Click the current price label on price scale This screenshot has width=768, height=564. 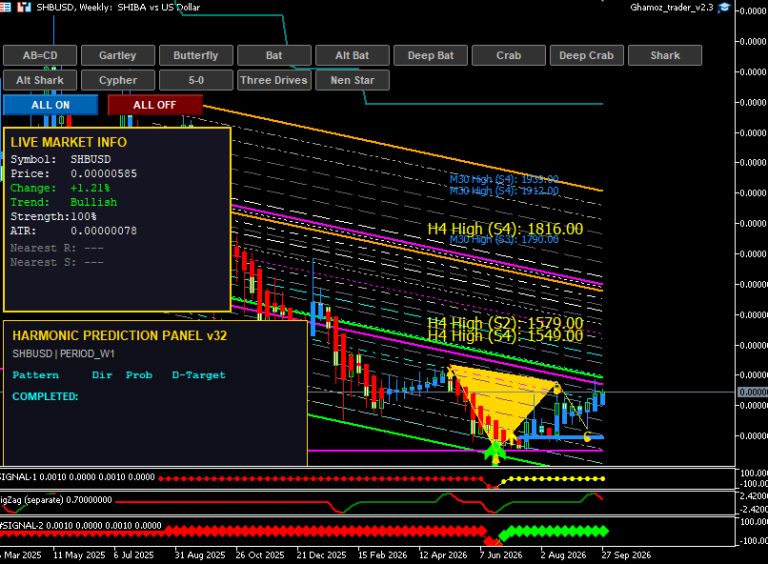pos(753,392)
